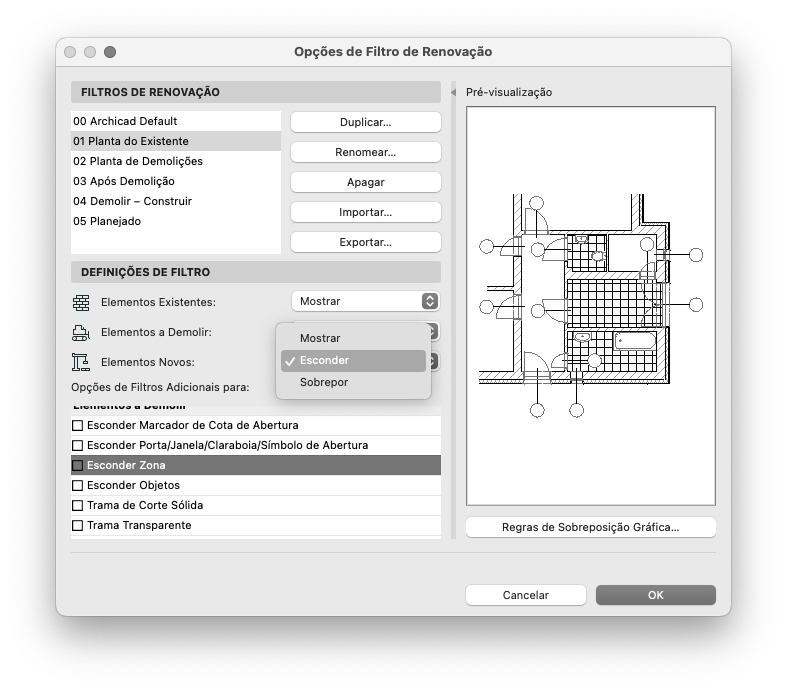
Task: Cancel the renovation filter dialog
Action: pyautogui.click(x=526, y=595)
